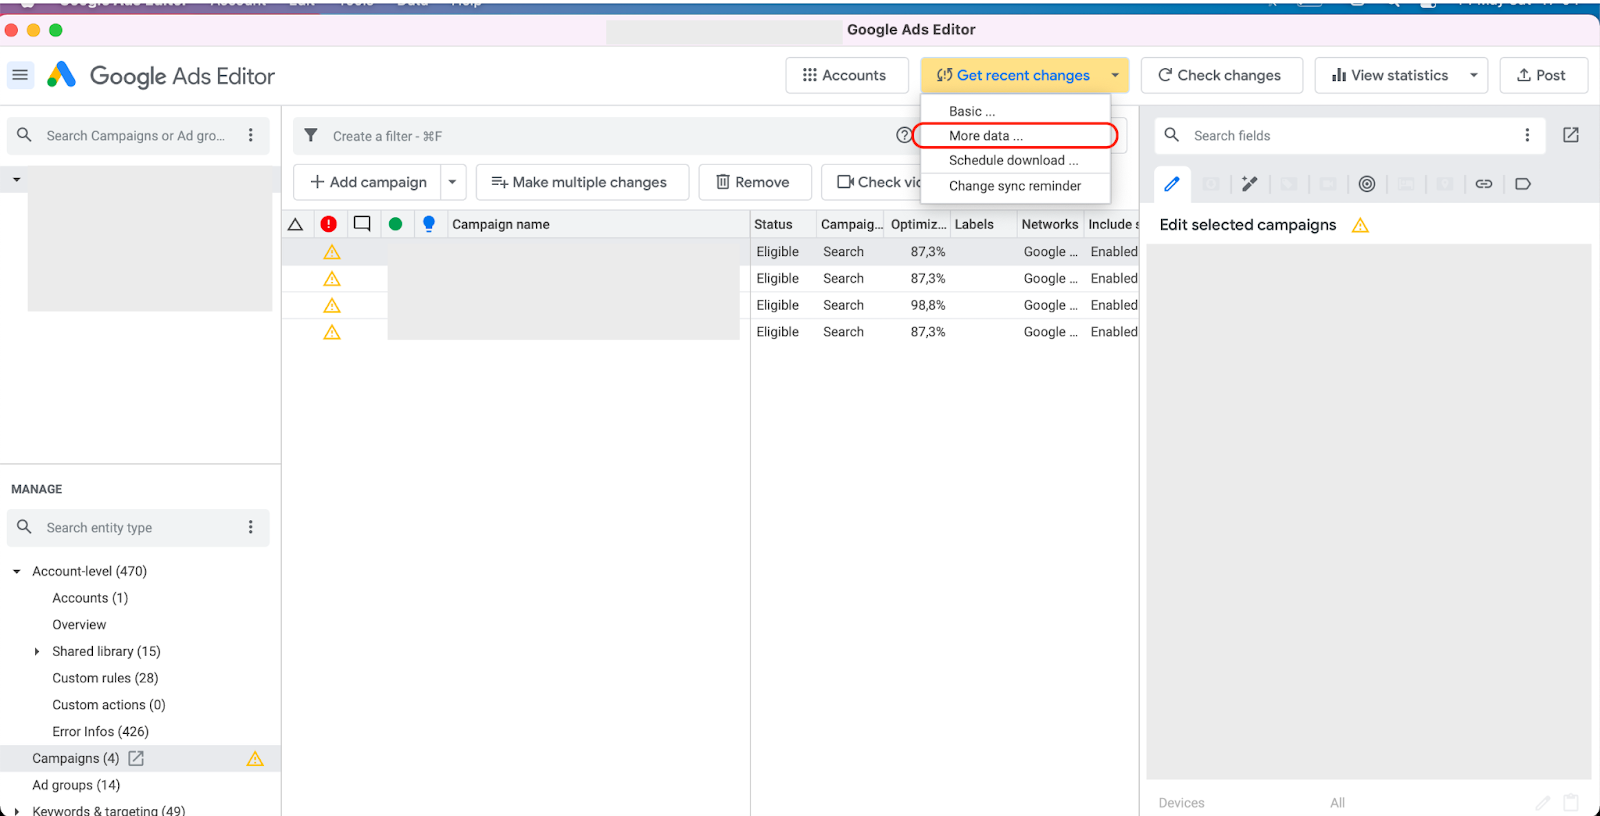Select Accounts (1) in the tree
This screenshot has height=816, width=1600.
point(90,598)
